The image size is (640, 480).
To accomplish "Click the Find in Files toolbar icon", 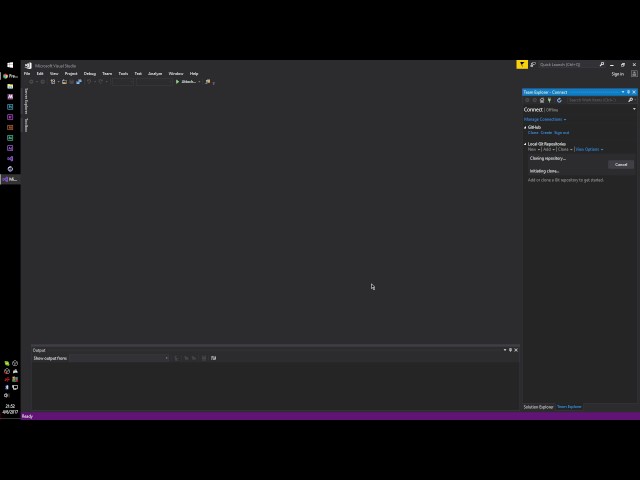I will (208, 82).
